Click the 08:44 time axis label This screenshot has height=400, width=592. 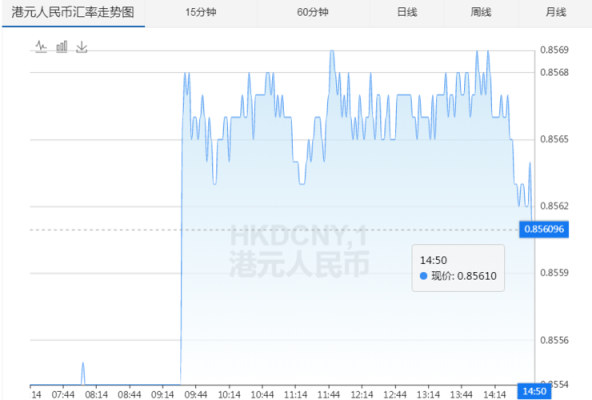tap(129, 395)
